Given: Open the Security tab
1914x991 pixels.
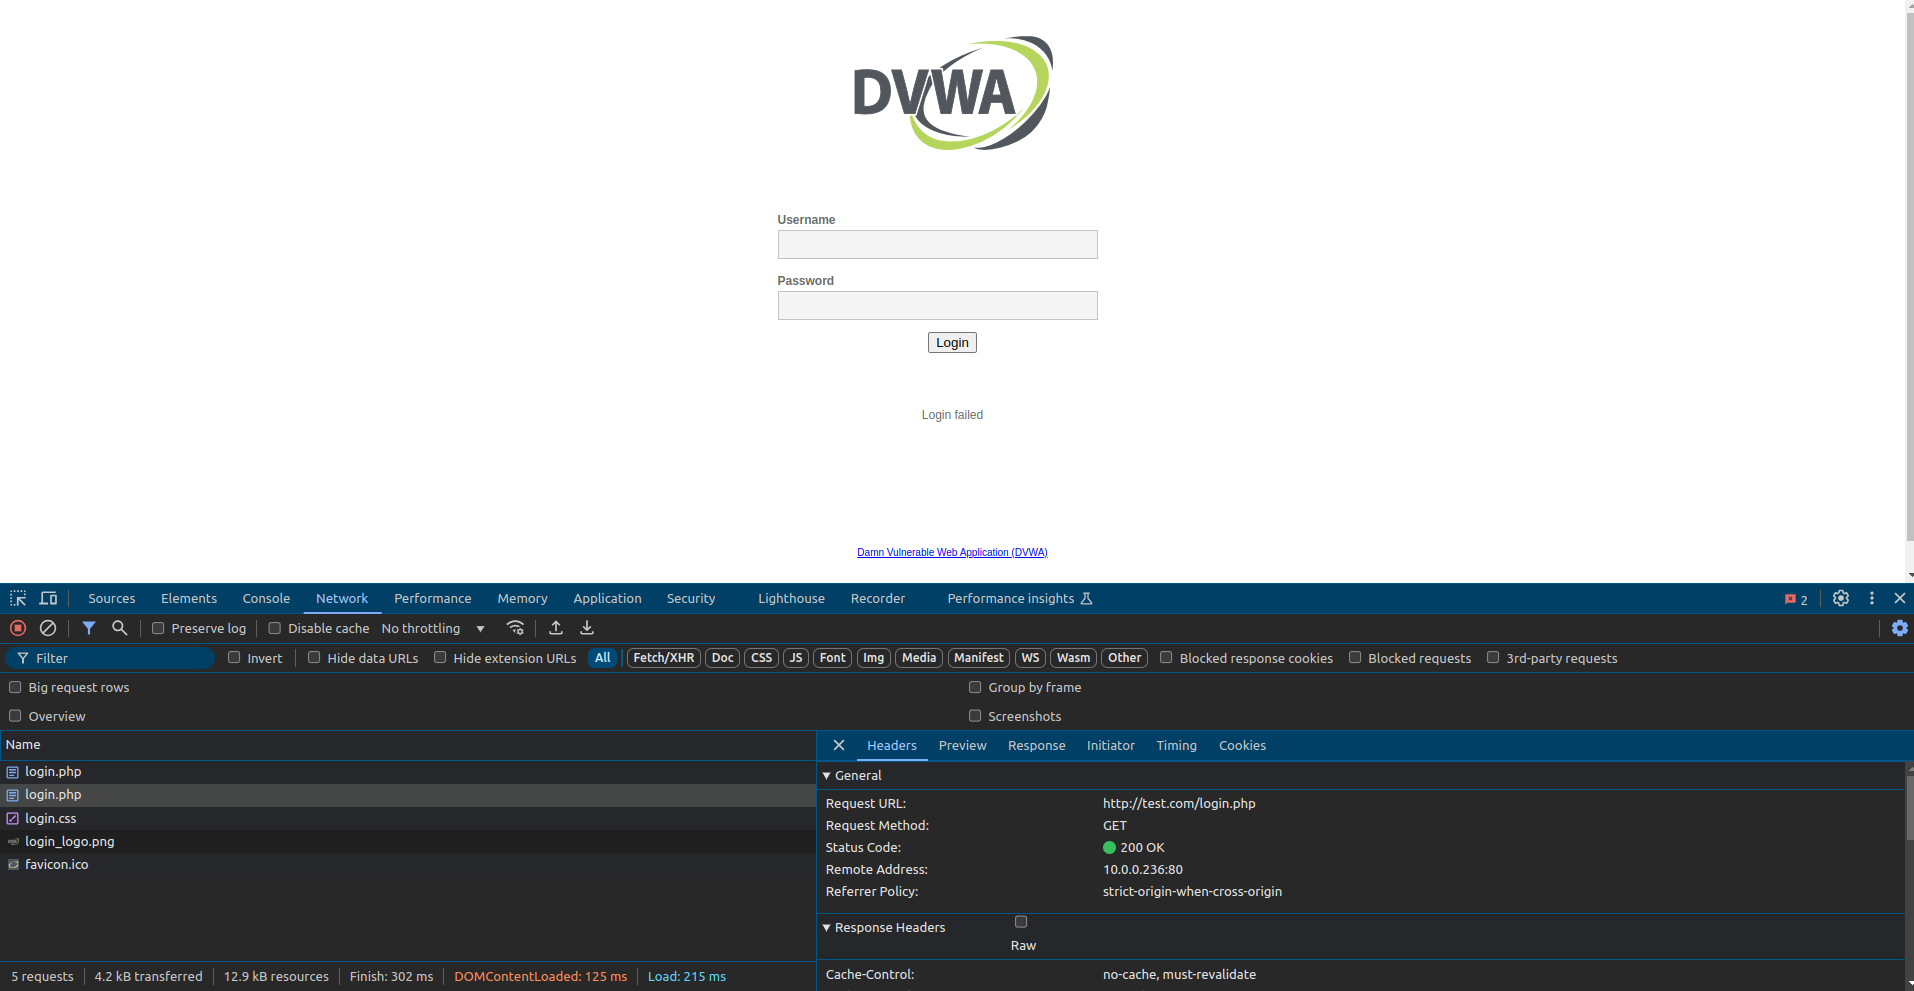Looking at the screenshot, I should click(x=691, y=598).
